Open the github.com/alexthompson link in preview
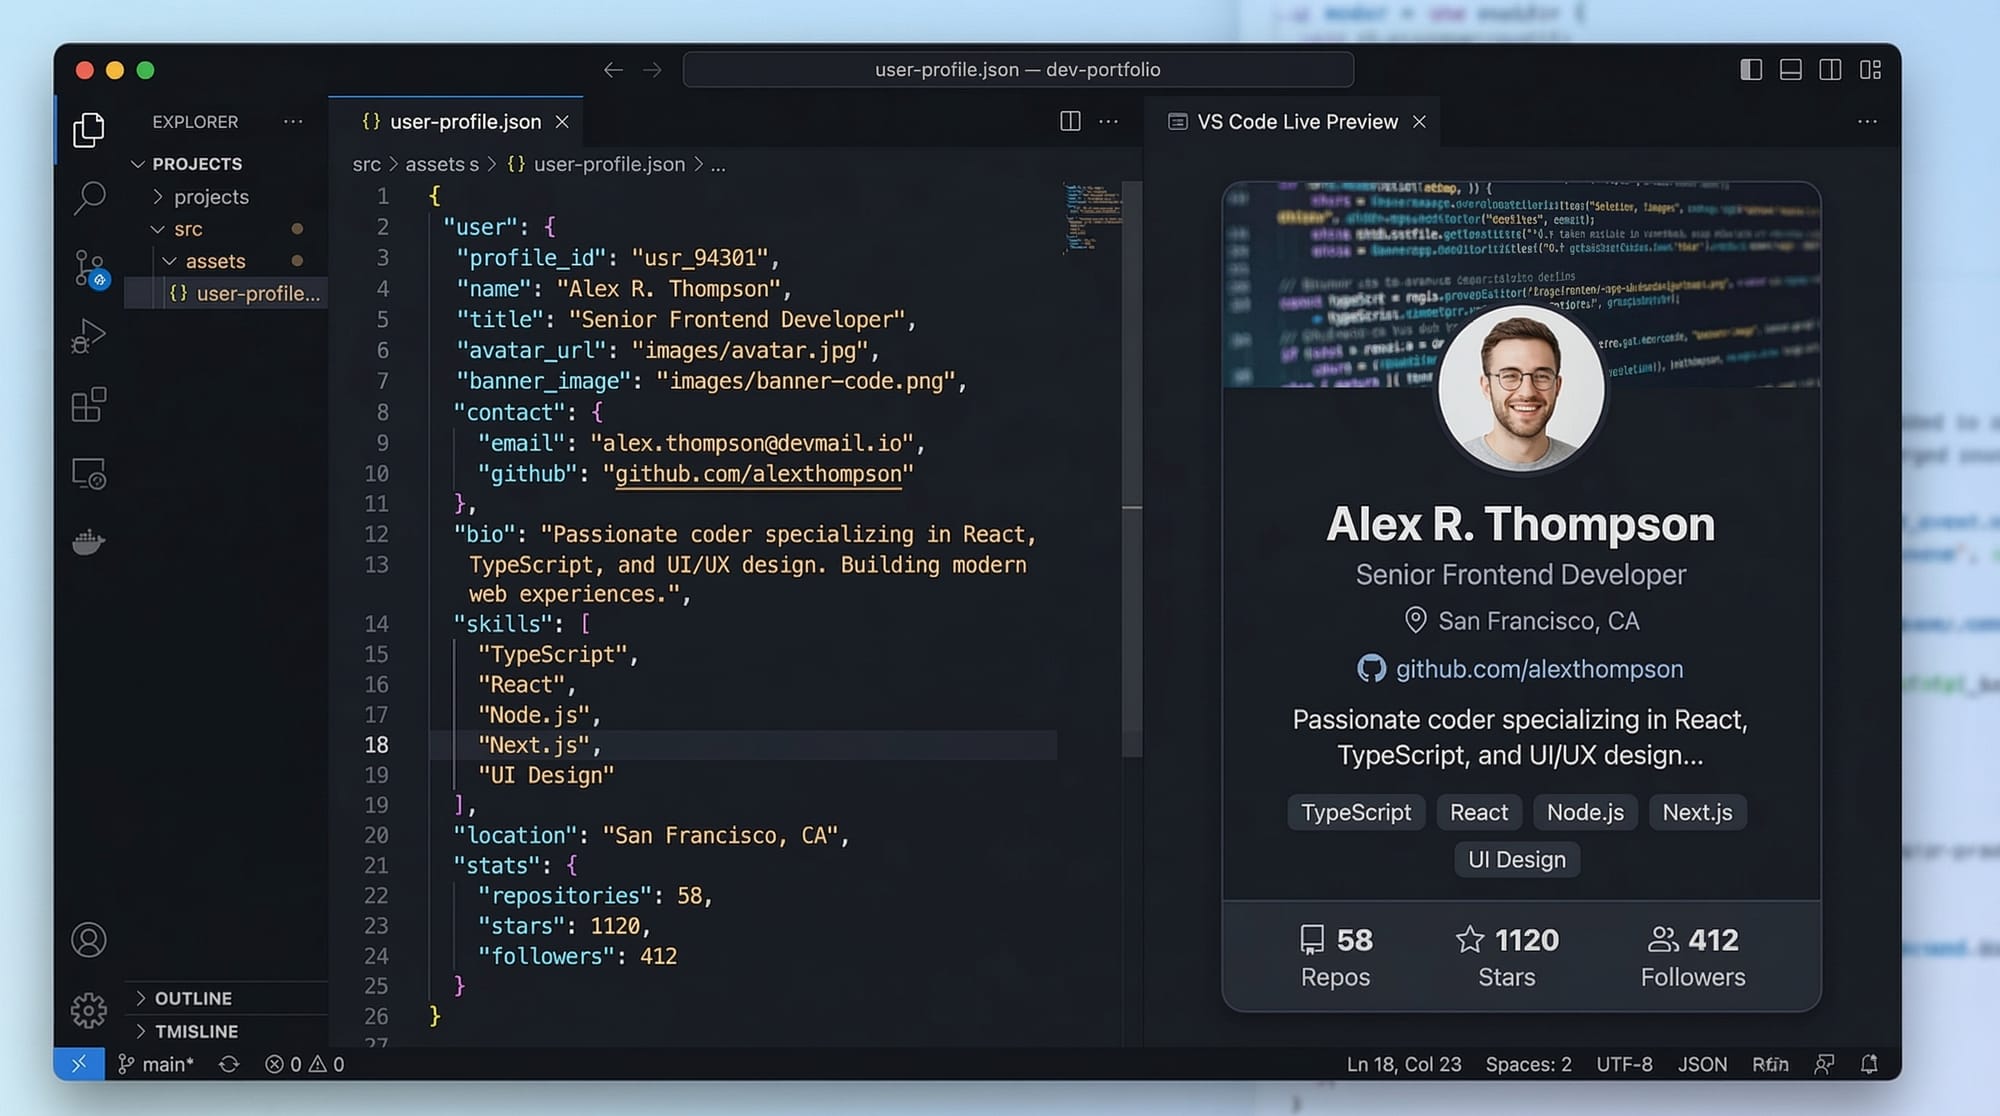The image size is (2000, 1116). (x=1538, y=669)
